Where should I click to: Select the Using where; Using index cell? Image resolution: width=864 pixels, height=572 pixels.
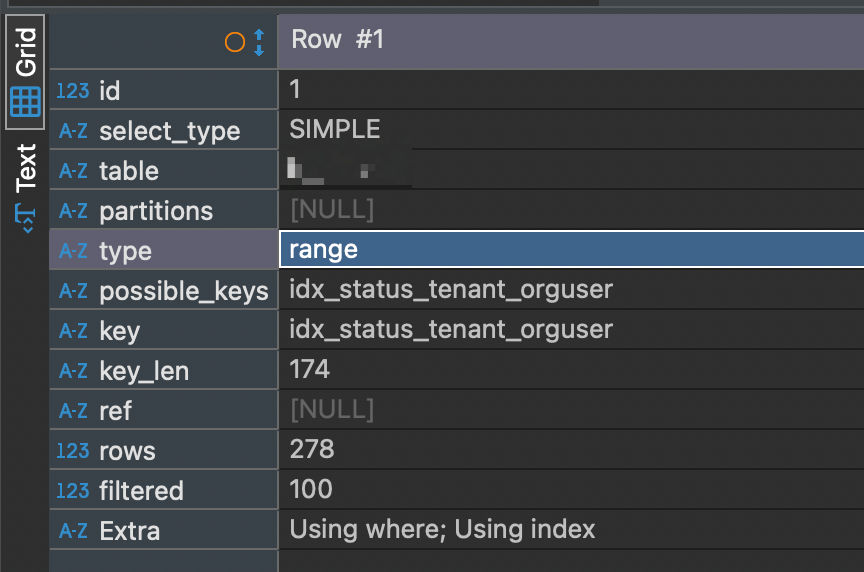pos(571,529)
